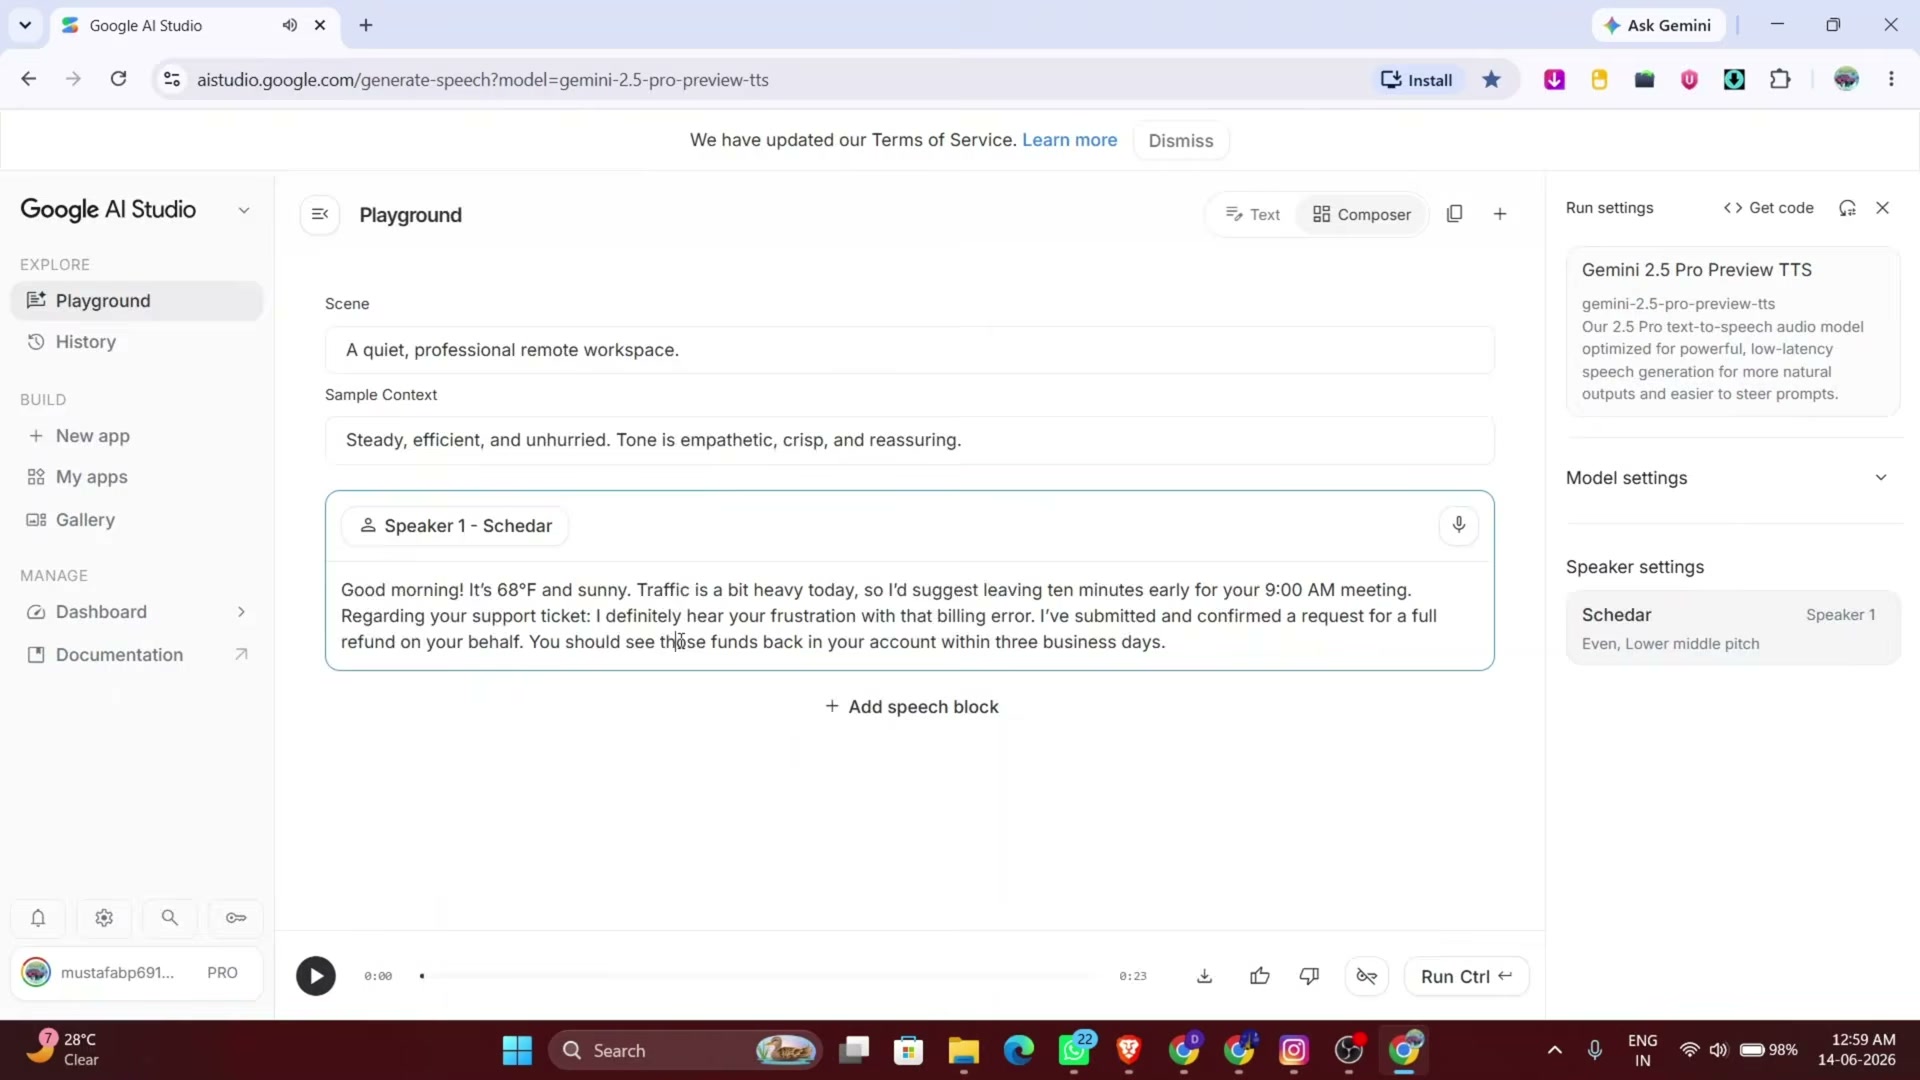Go back to the previous page
Image resolution: width=1920 pixels, height=1080 pixels.
point(29,79)
